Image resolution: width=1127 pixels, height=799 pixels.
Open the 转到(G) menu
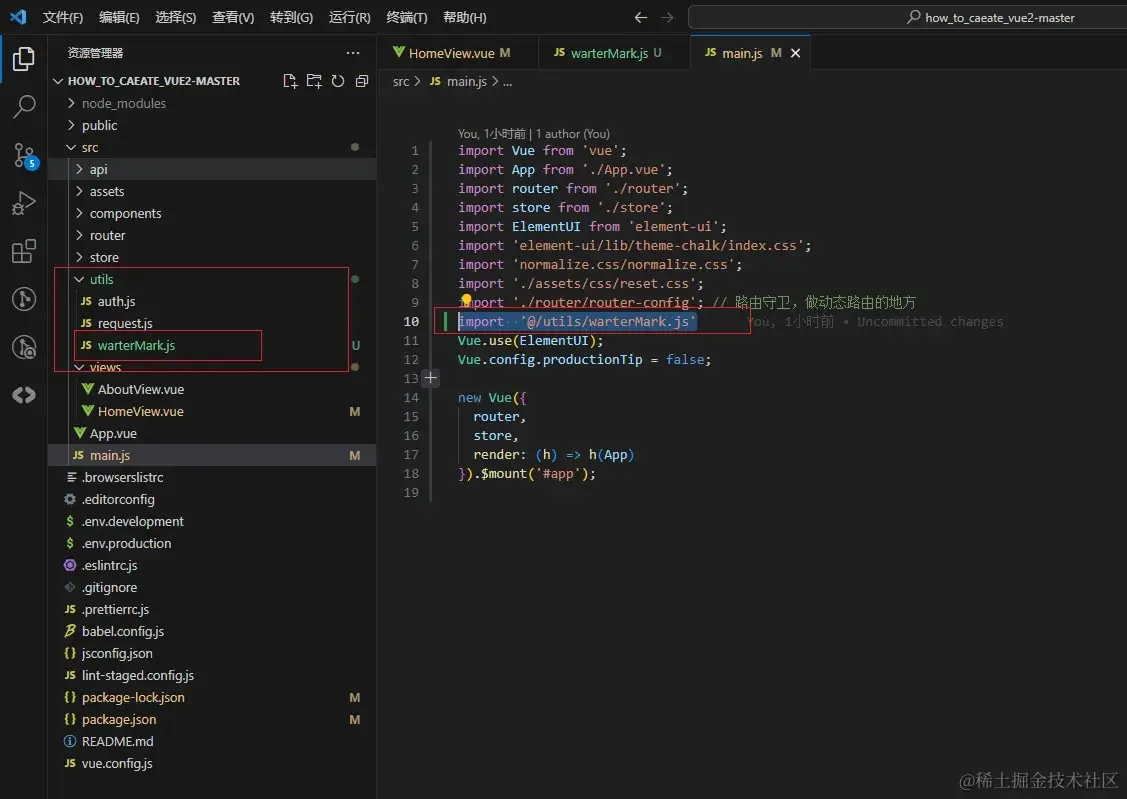click(291, 17)
